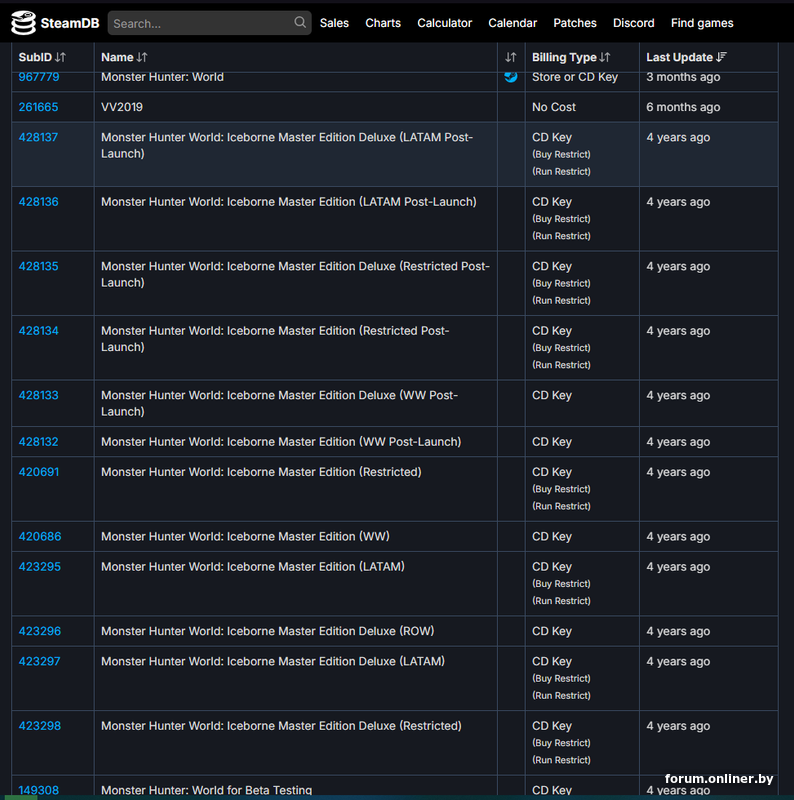Sort by SubID column arrows
Image resolution: width=794 pixels, height=800 pixels.
[x=60, y=58]
